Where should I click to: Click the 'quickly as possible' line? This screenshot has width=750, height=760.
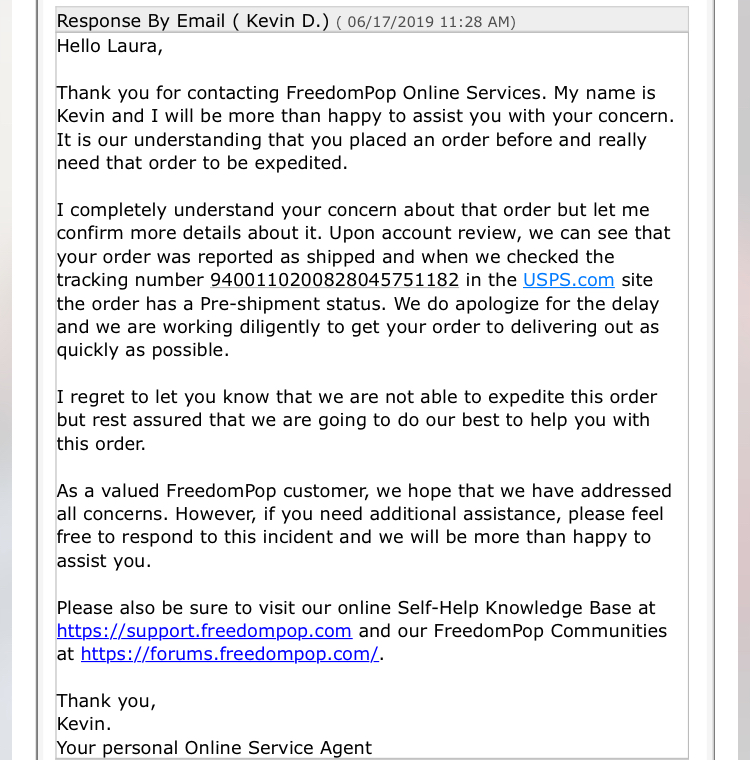click(x=143, y=350)
